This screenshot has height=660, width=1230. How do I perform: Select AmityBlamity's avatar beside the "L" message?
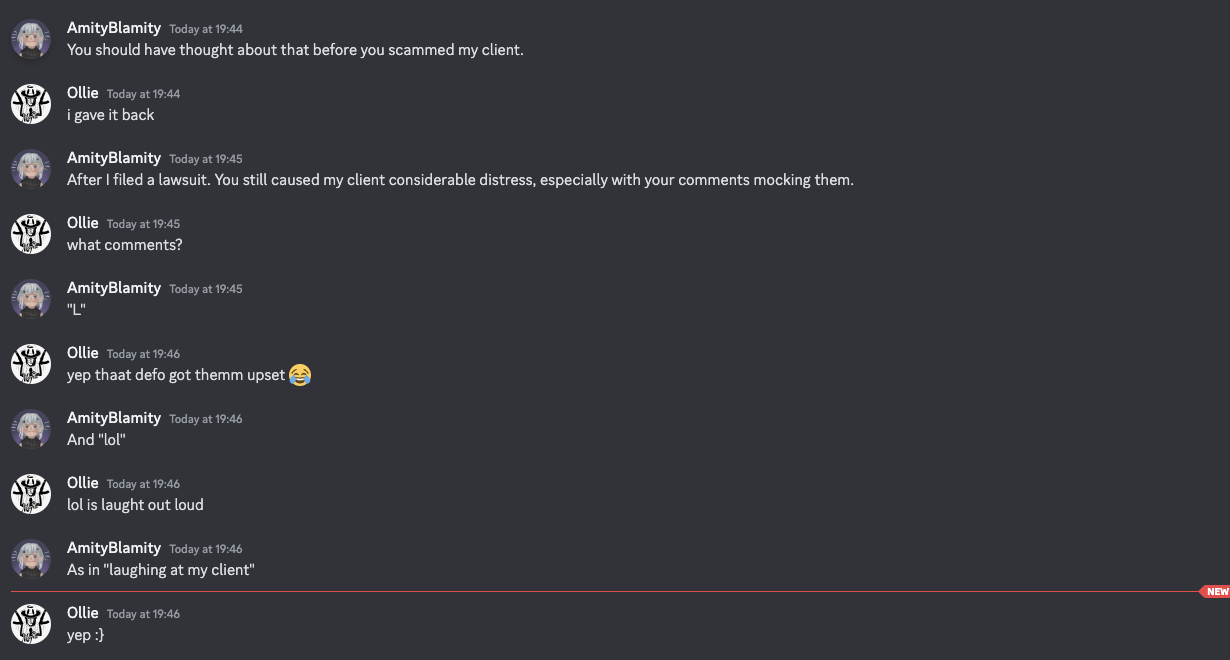pyautogui.click(x=31, y=299)
